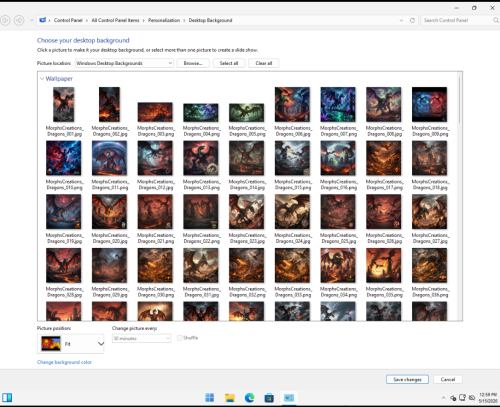Select wallpaper Dragons_031.jpg
Viewport: 500px width, 407px height.
201,265
